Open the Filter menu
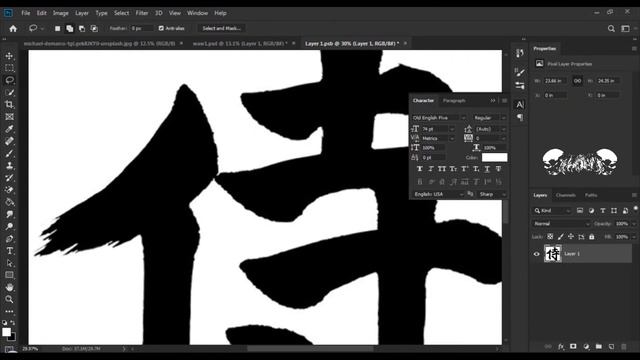The height and width of the screenshot is (360, 640). tap(142, 13)
